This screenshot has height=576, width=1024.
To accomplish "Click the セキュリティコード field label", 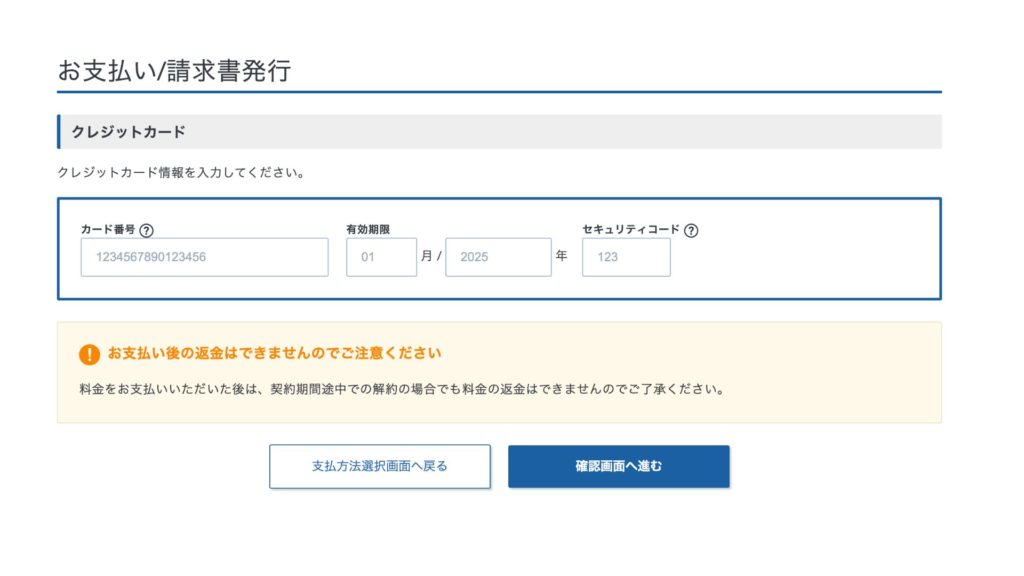I will 631,230.
